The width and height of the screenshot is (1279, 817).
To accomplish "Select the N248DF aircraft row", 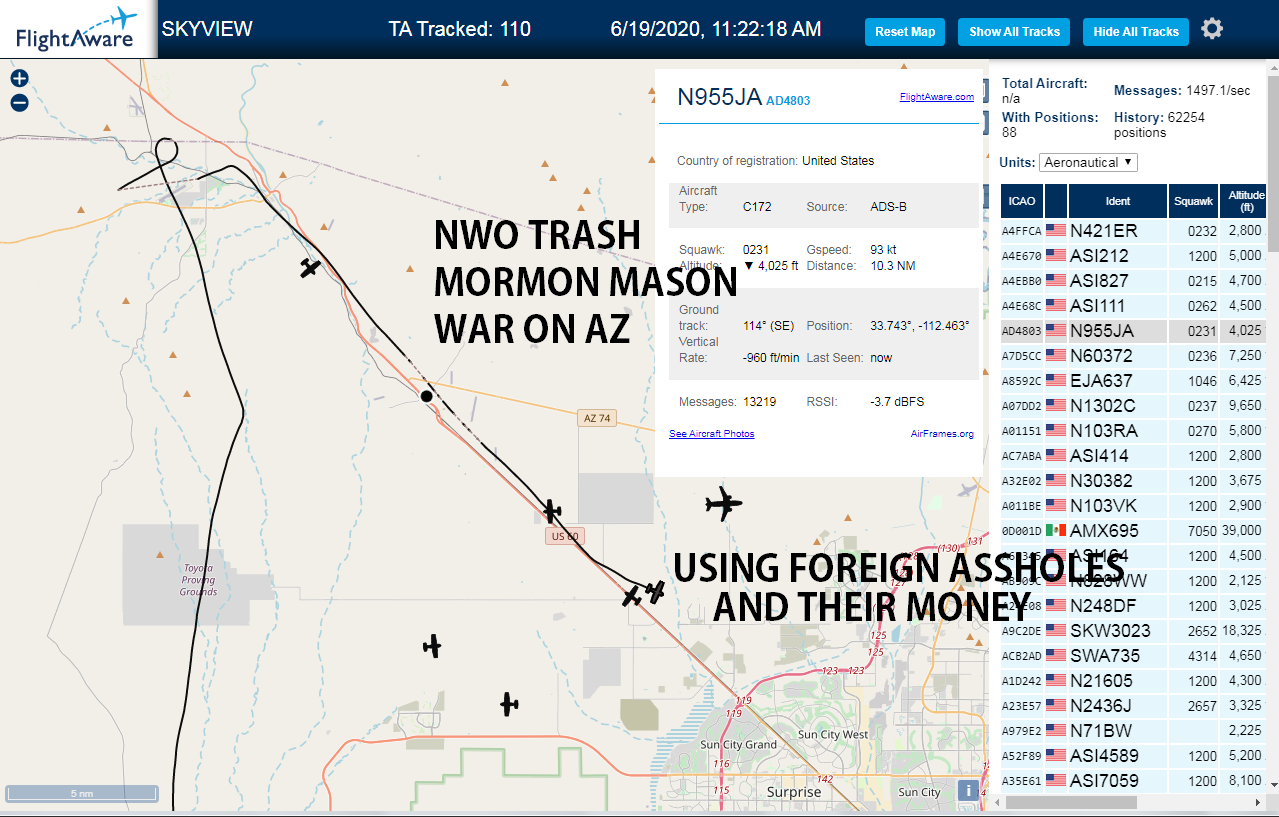I will [x=1134, y=606].
